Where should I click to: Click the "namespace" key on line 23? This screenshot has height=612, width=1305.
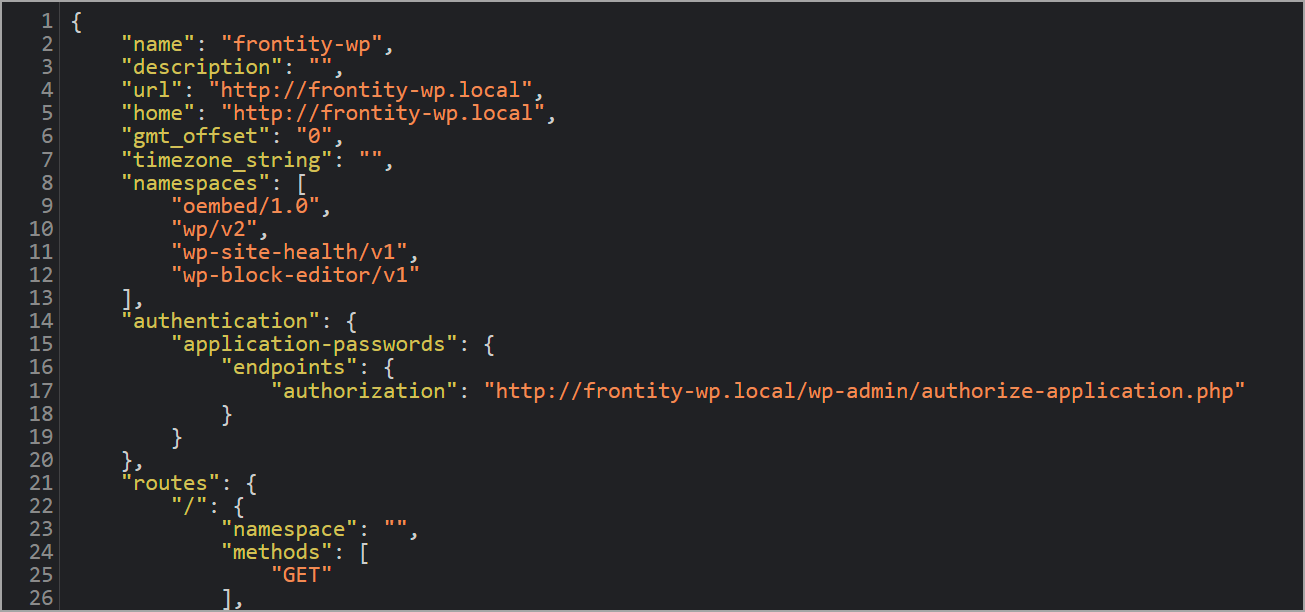(x=290, y=528)
